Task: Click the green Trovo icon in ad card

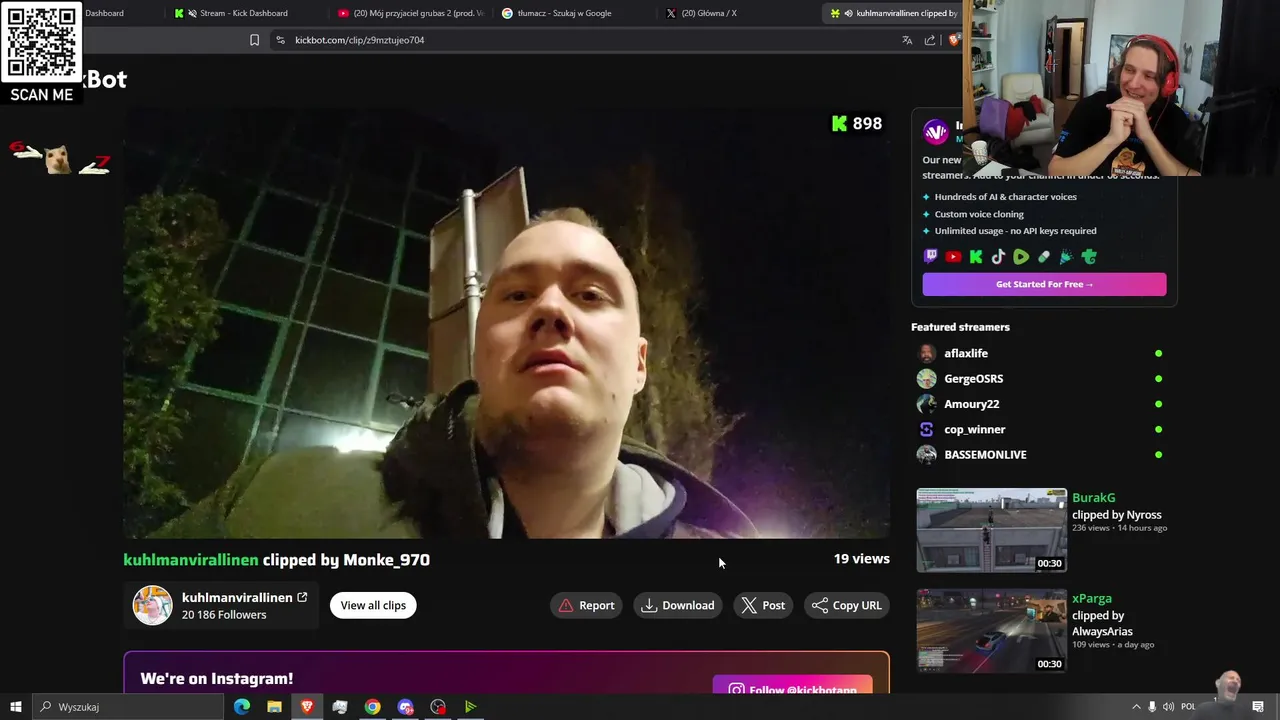Action: [x=1089, y=257]
